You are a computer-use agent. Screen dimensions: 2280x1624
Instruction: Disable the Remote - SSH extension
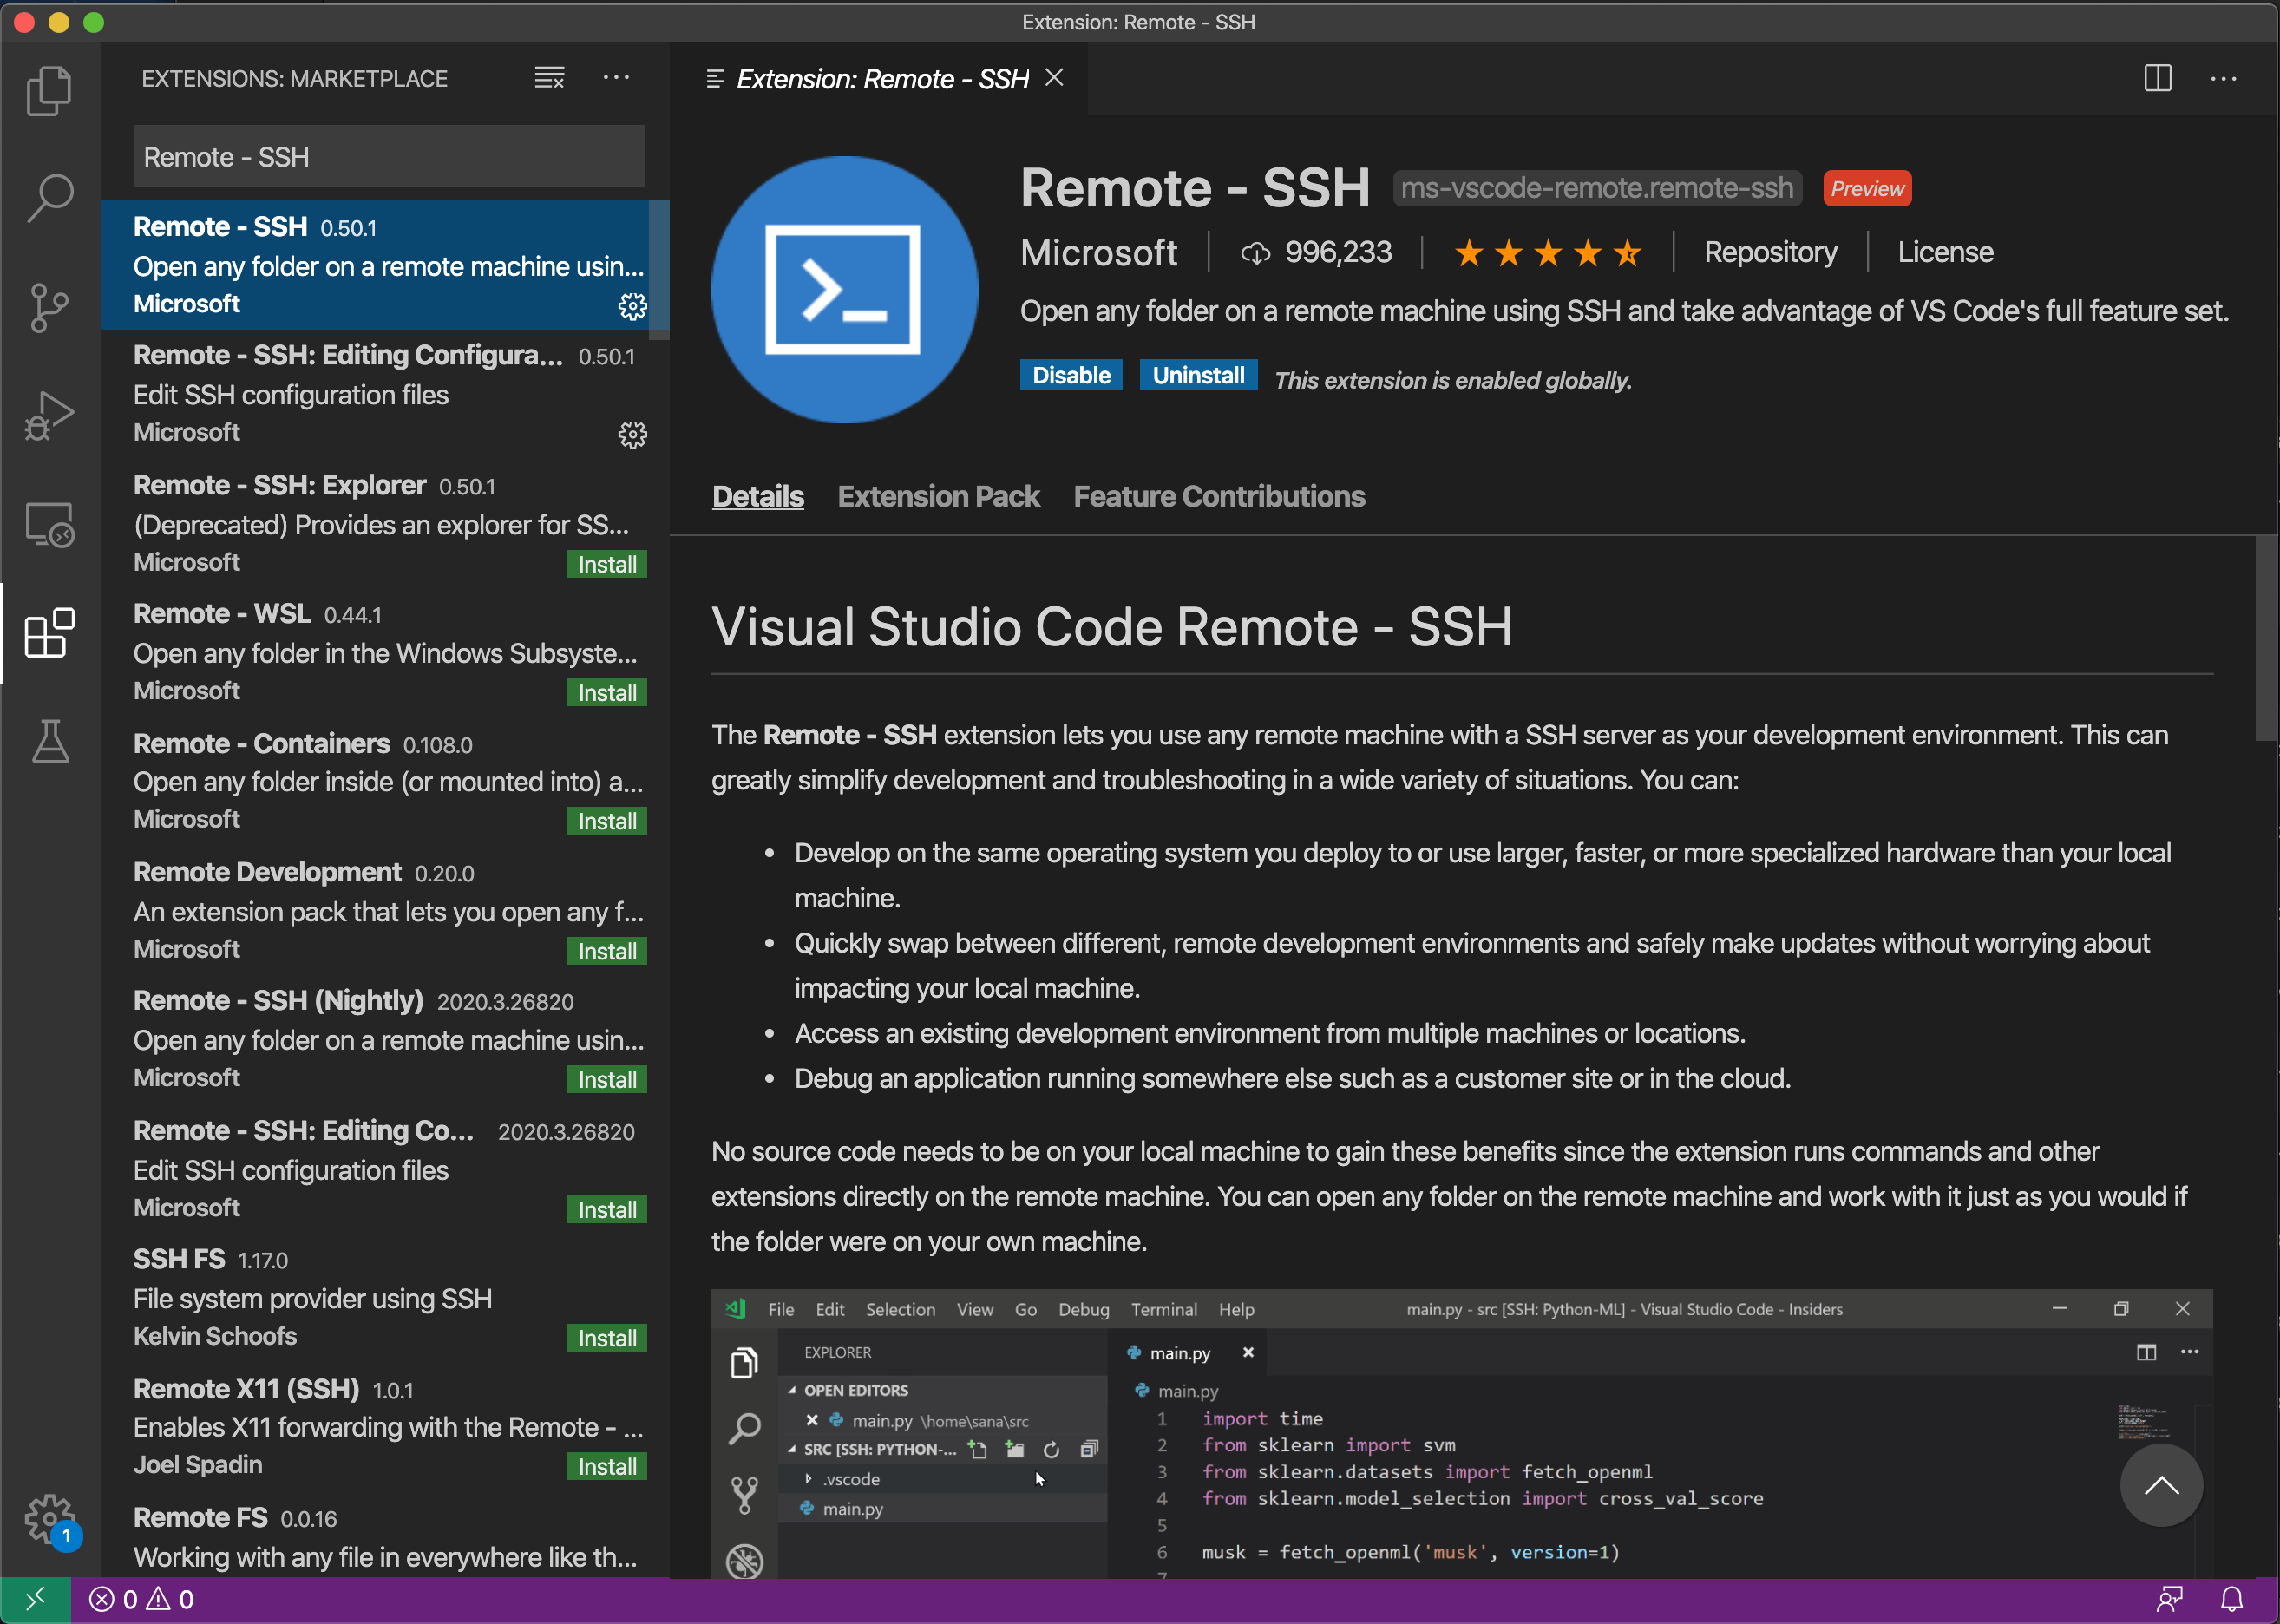[1070, 375]
